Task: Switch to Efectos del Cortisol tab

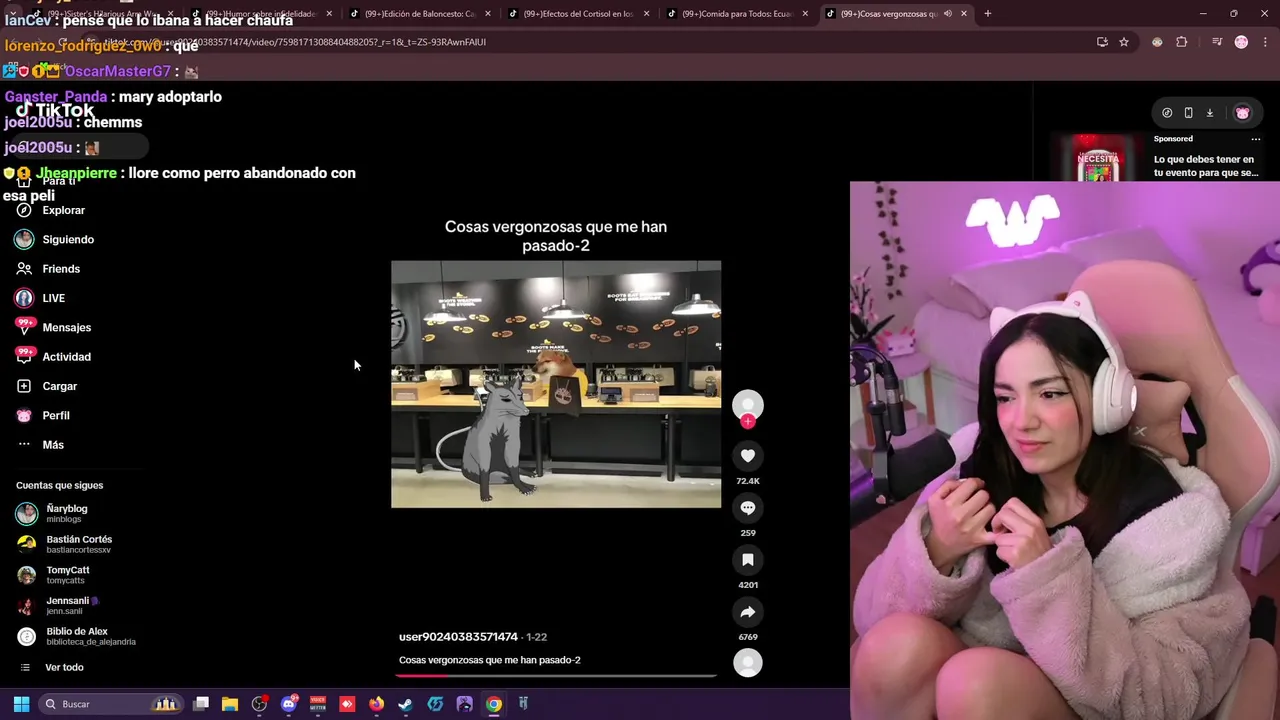Action: (x=577, y=14)
